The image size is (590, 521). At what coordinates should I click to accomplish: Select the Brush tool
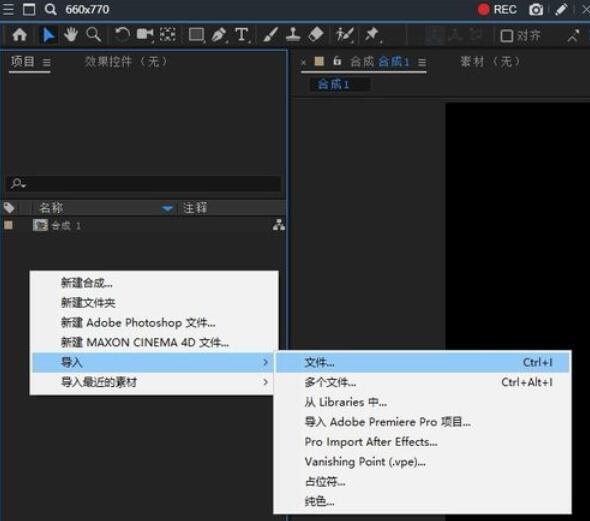tap(270, 35)
